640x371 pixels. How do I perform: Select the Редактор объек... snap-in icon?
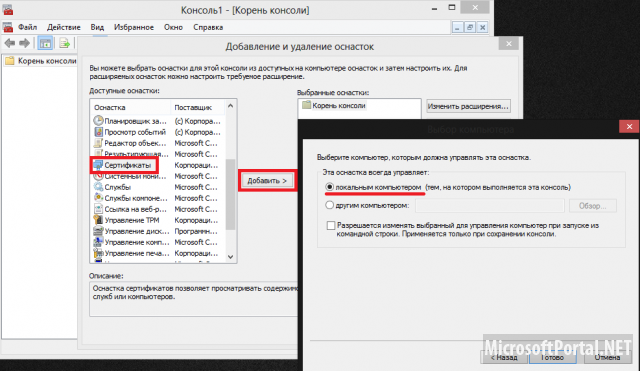(x=98, y=143)
